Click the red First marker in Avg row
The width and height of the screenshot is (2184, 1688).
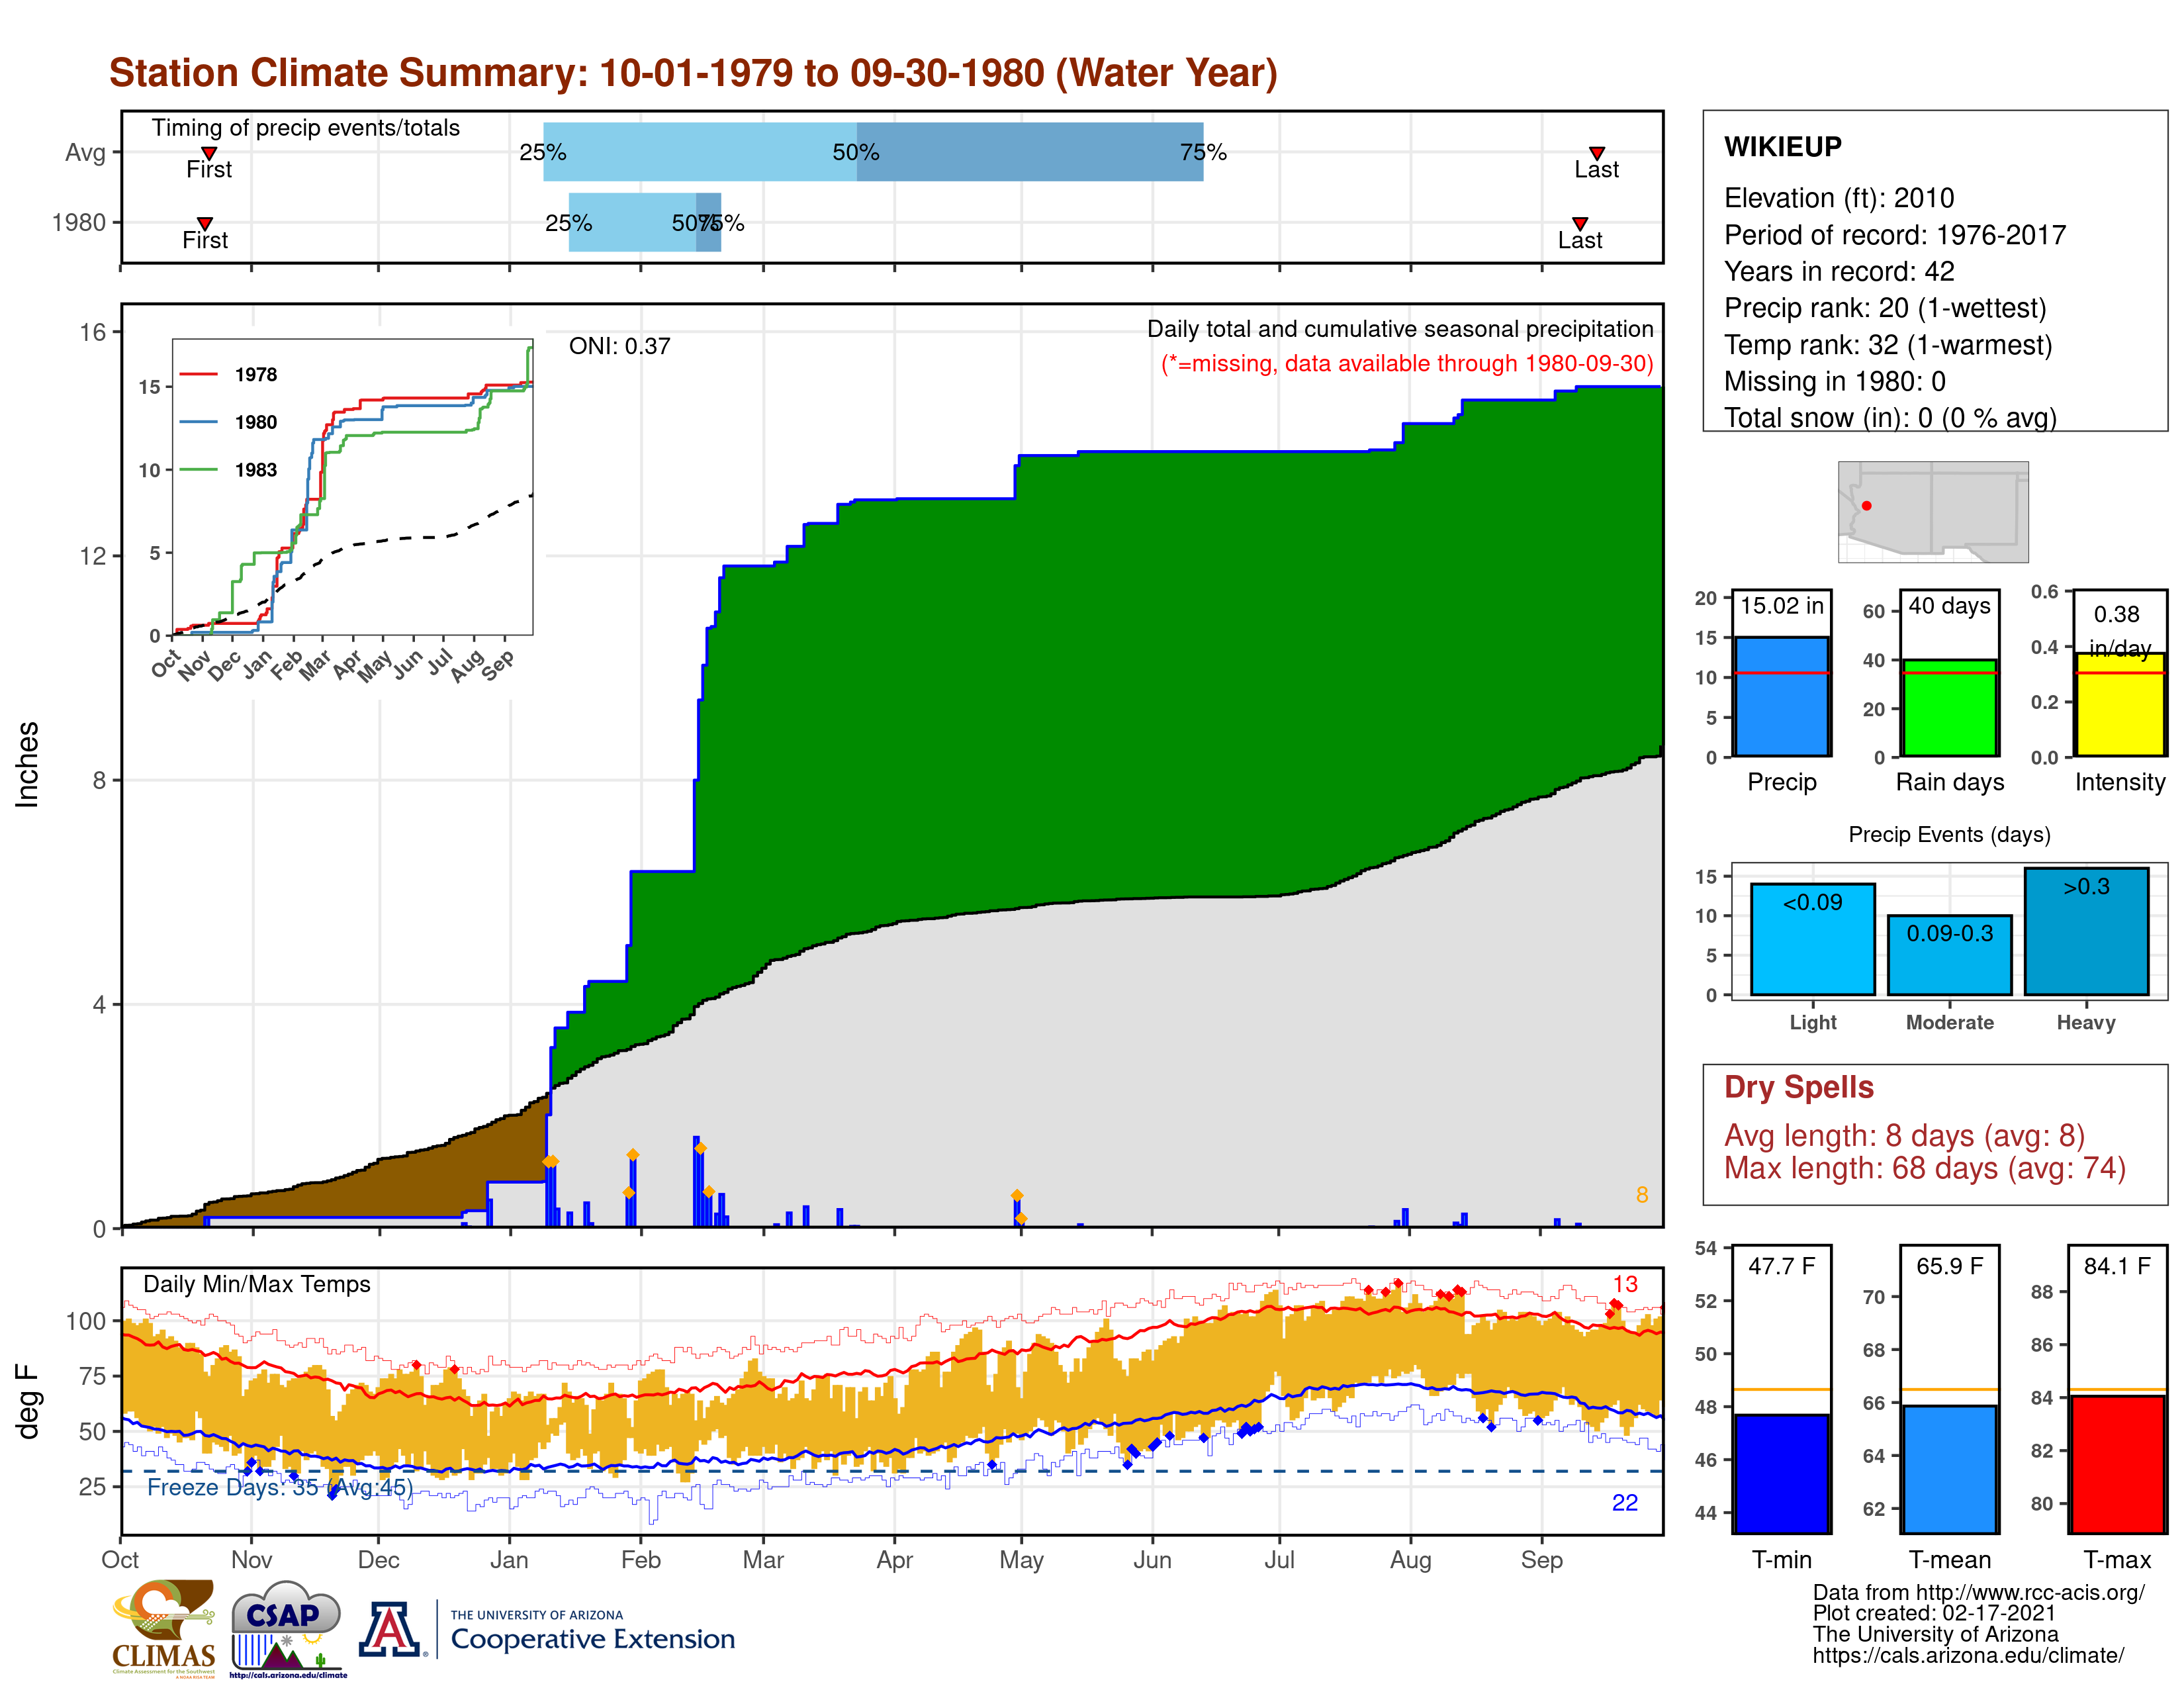(209, 153)
